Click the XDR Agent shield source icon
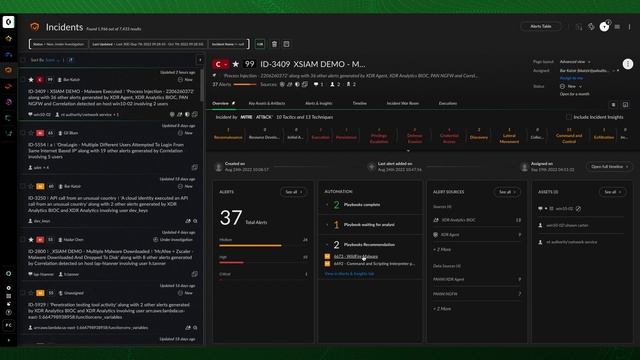Viewport: 640px width, 360px height. 436,235
